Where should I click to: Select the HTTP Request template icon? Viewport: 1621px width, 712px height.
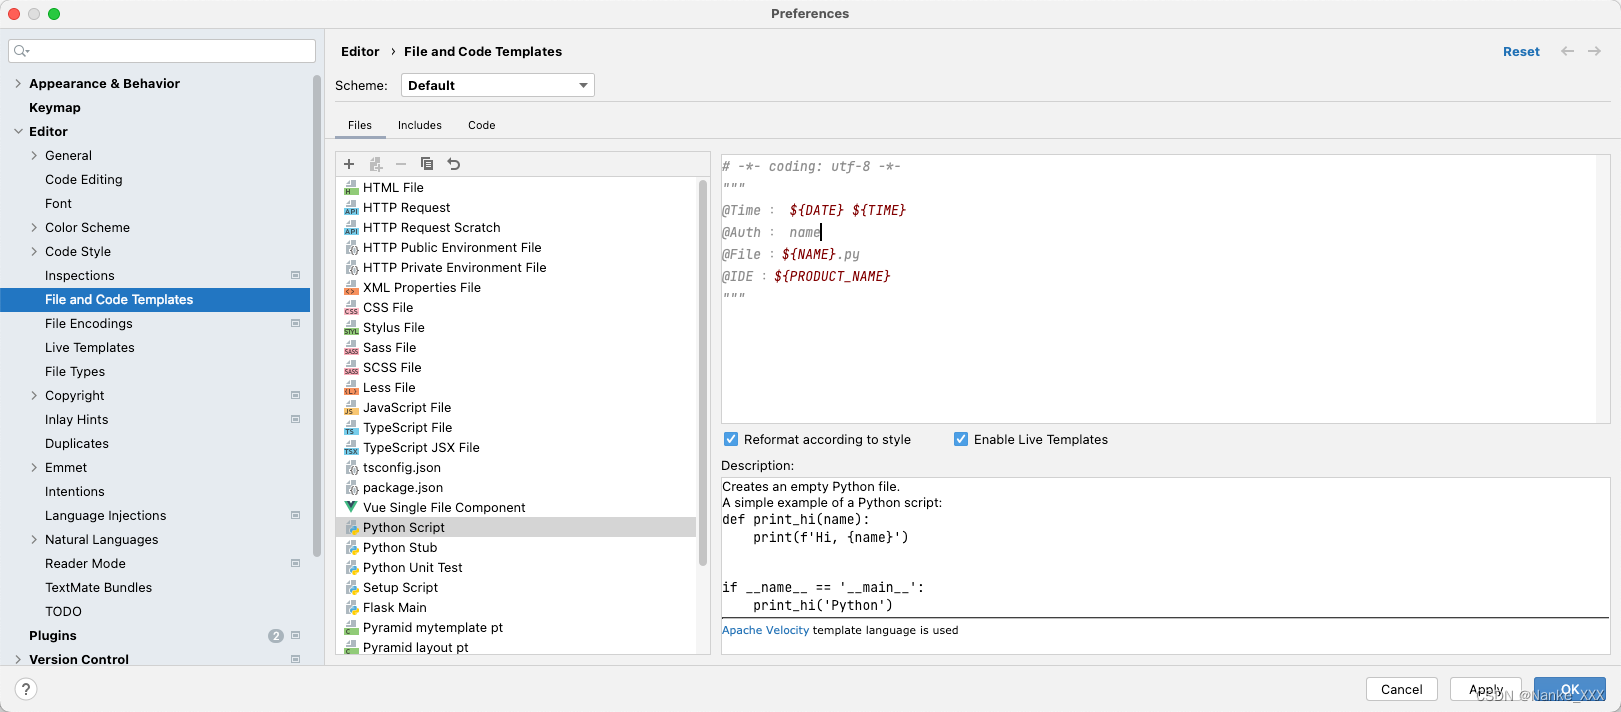[x=351, y=208]
